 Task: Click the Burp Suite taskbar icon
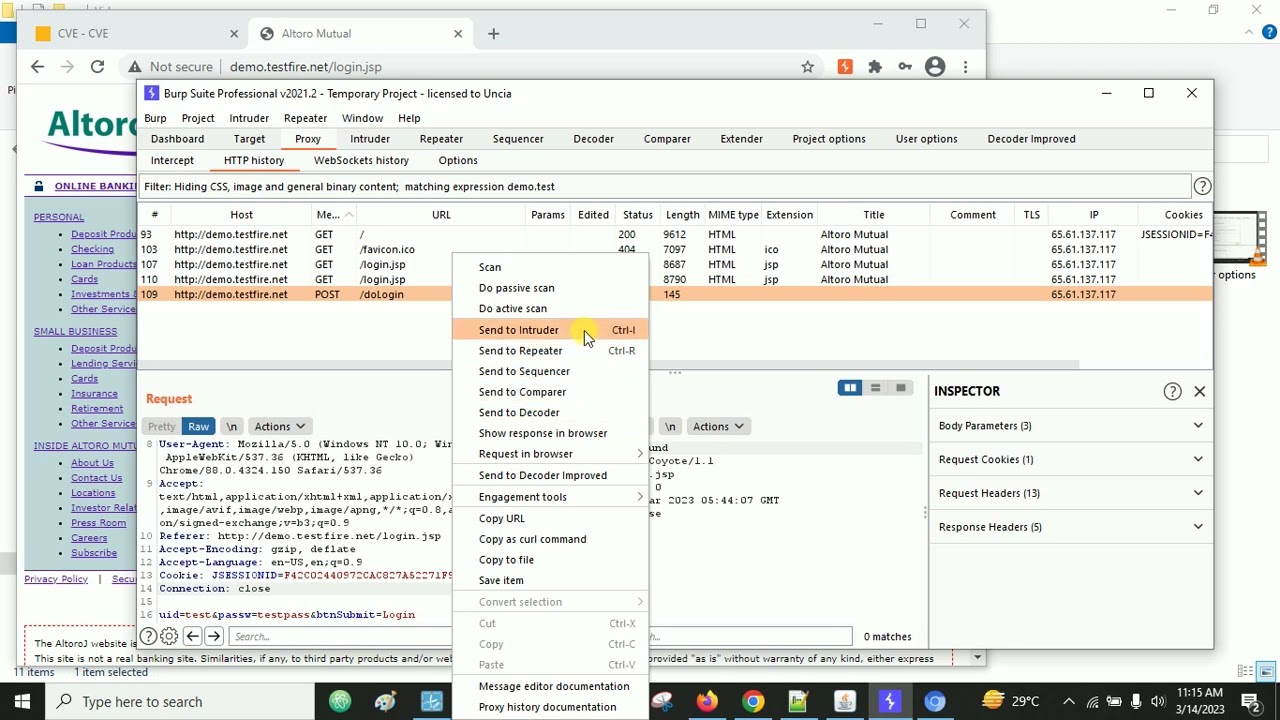(x=889, y=701)
